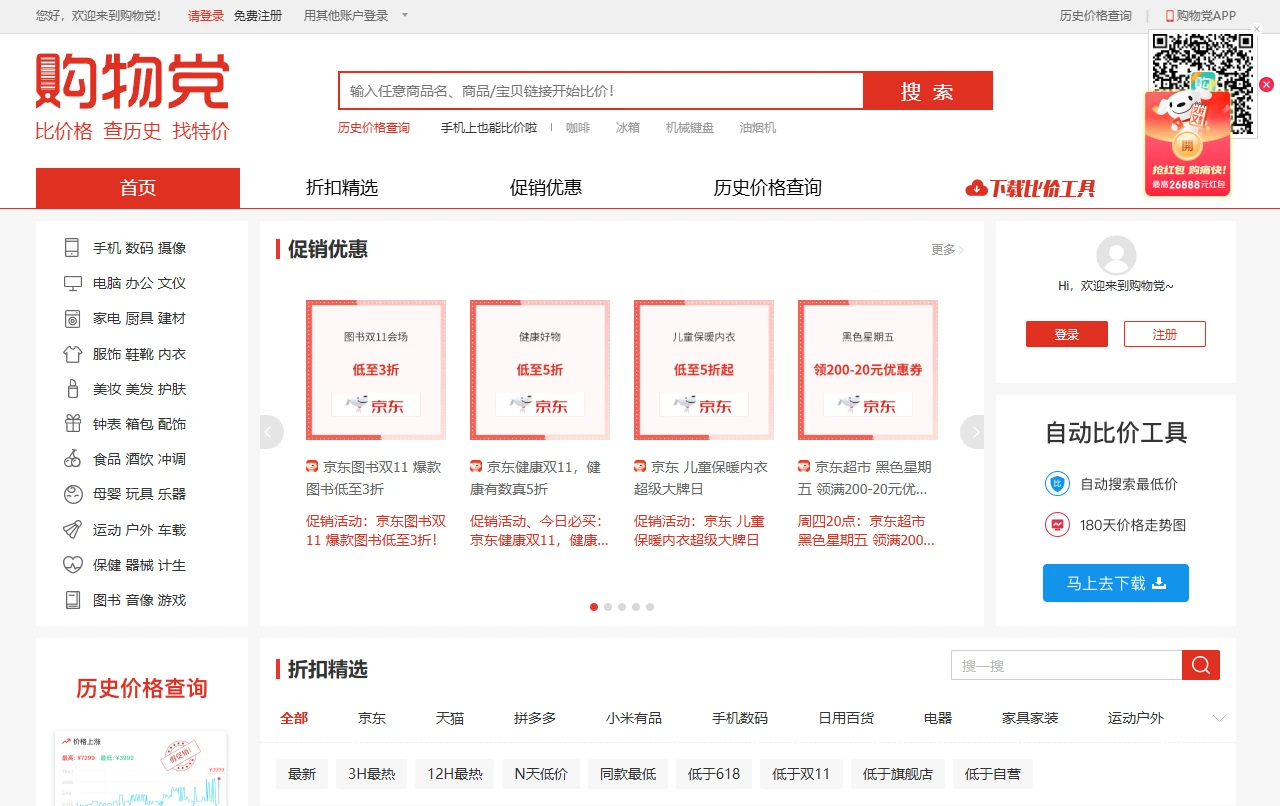Focus the 搜一搜 input in 折扣精选
The height and width of the screenshot is (806, 1280).
click(1067, 665)
